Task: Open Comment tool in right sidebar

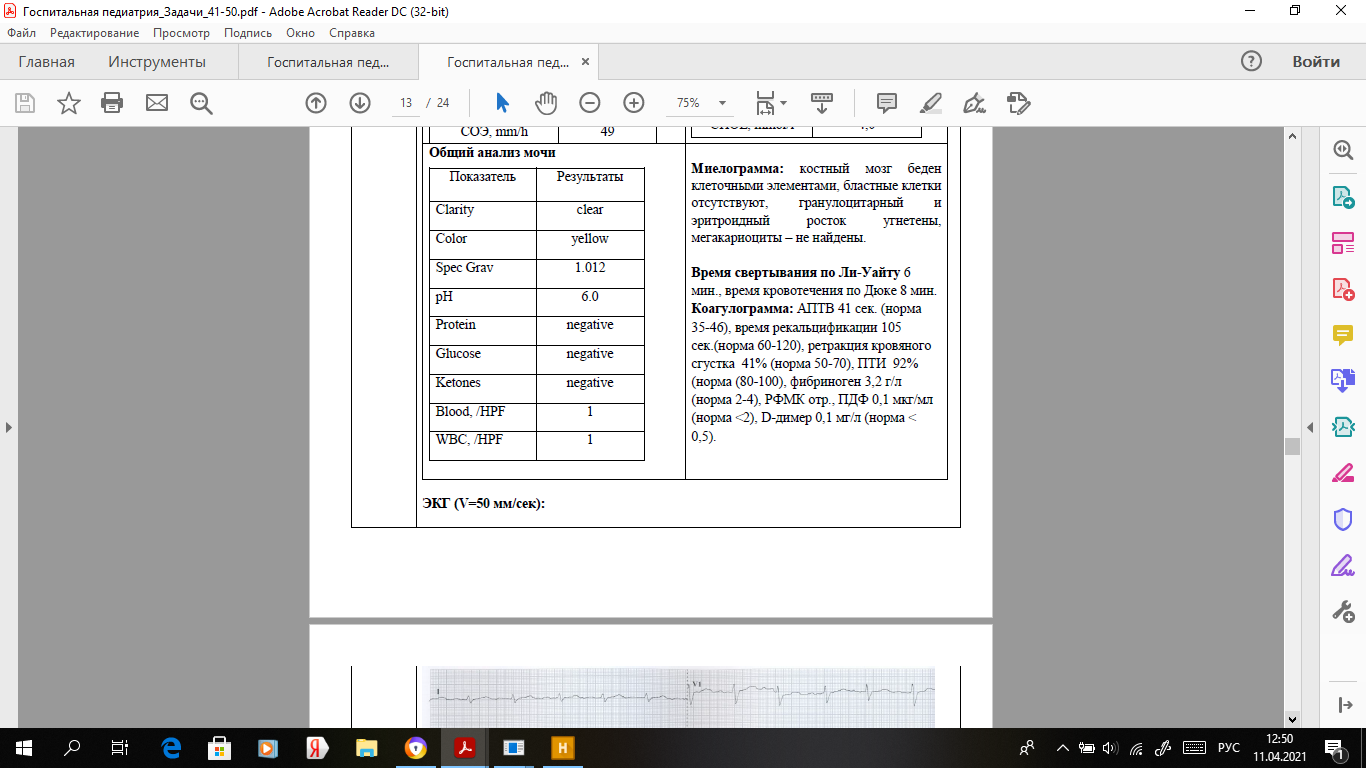Action: [x=1343, y=335]
